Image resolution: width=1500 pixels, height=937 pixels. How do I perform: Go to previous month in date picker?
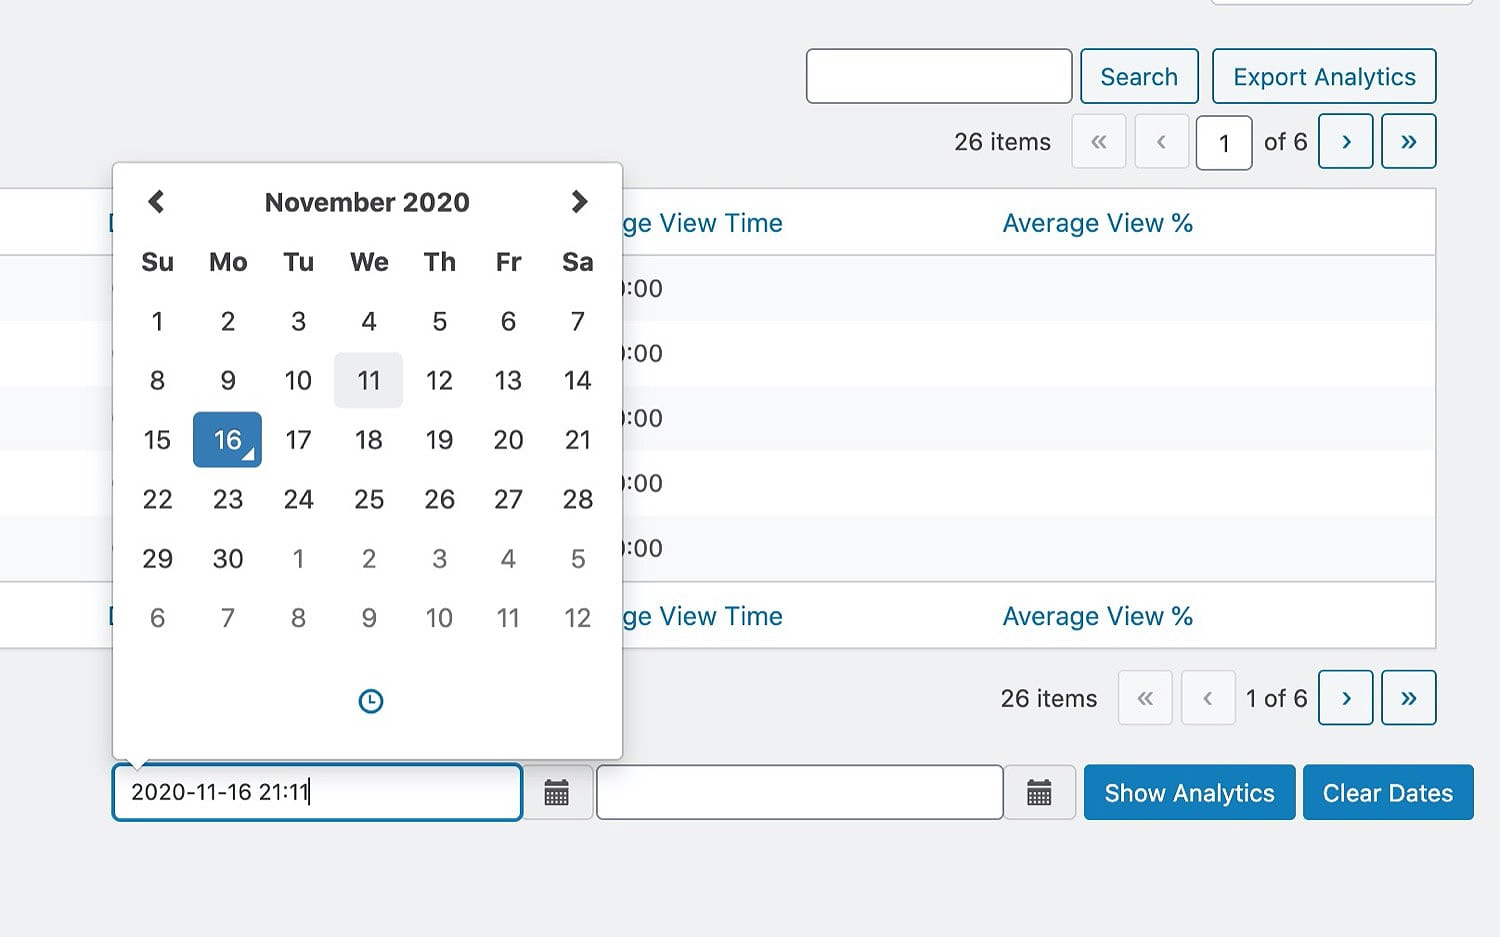coord(156,202)
